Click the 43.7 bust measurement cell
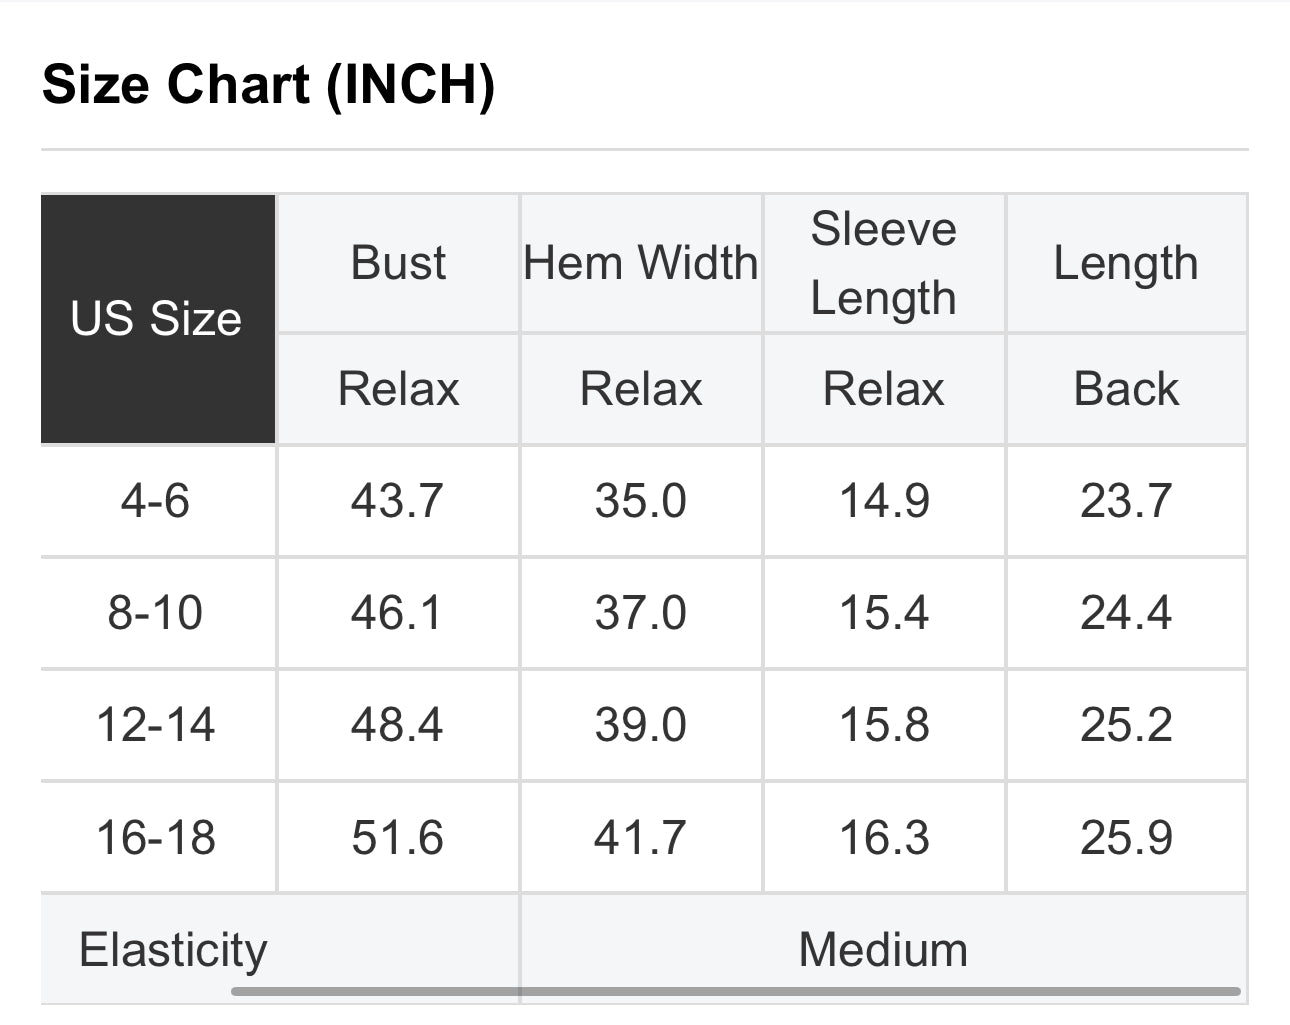 pos(397,500)
